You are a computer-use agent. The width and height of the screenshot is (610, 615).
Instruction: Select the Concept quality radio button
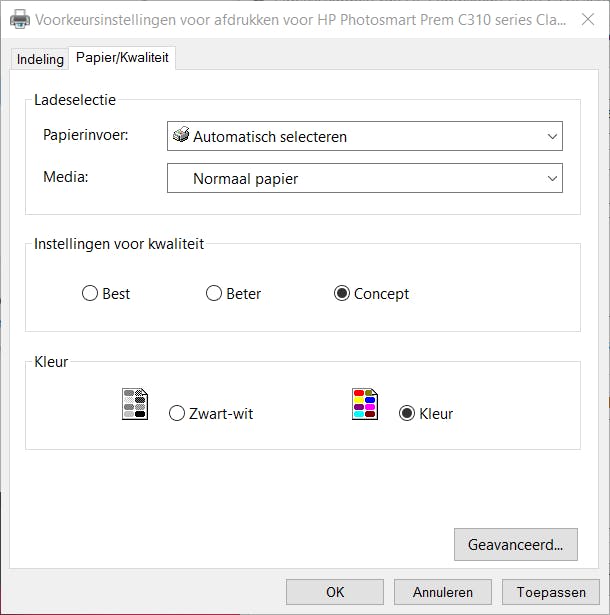pyautogui.click(x=342, y=294)
